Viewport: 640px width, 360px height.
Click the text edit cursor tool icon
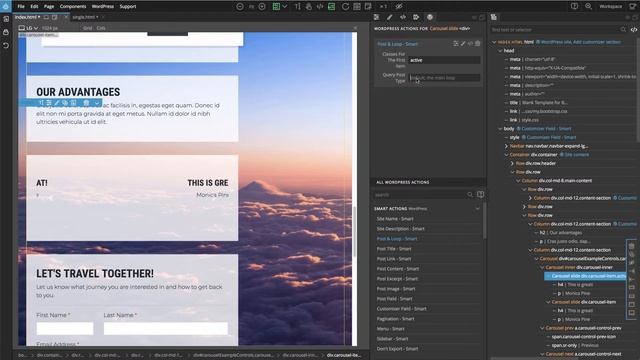(298, 7)
